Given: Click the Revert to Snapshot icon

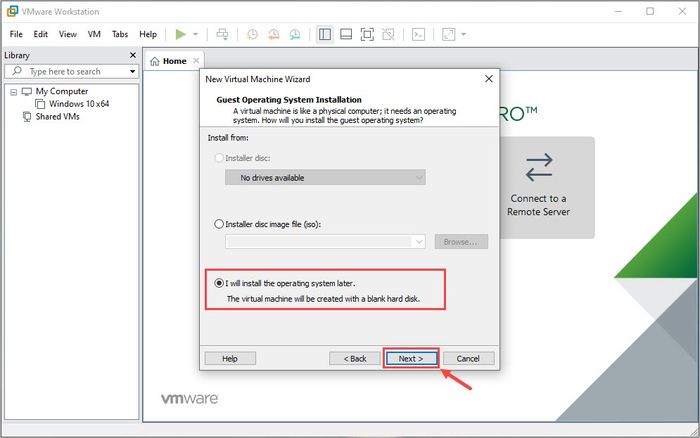Looking at the screenshot, I should tap(274, 34).
